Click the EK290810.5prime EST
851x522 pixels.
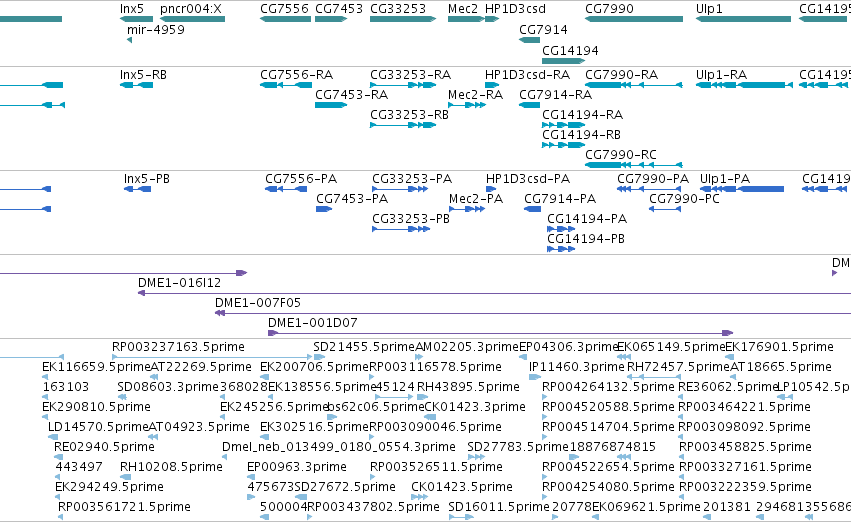[x=45, y=417]
